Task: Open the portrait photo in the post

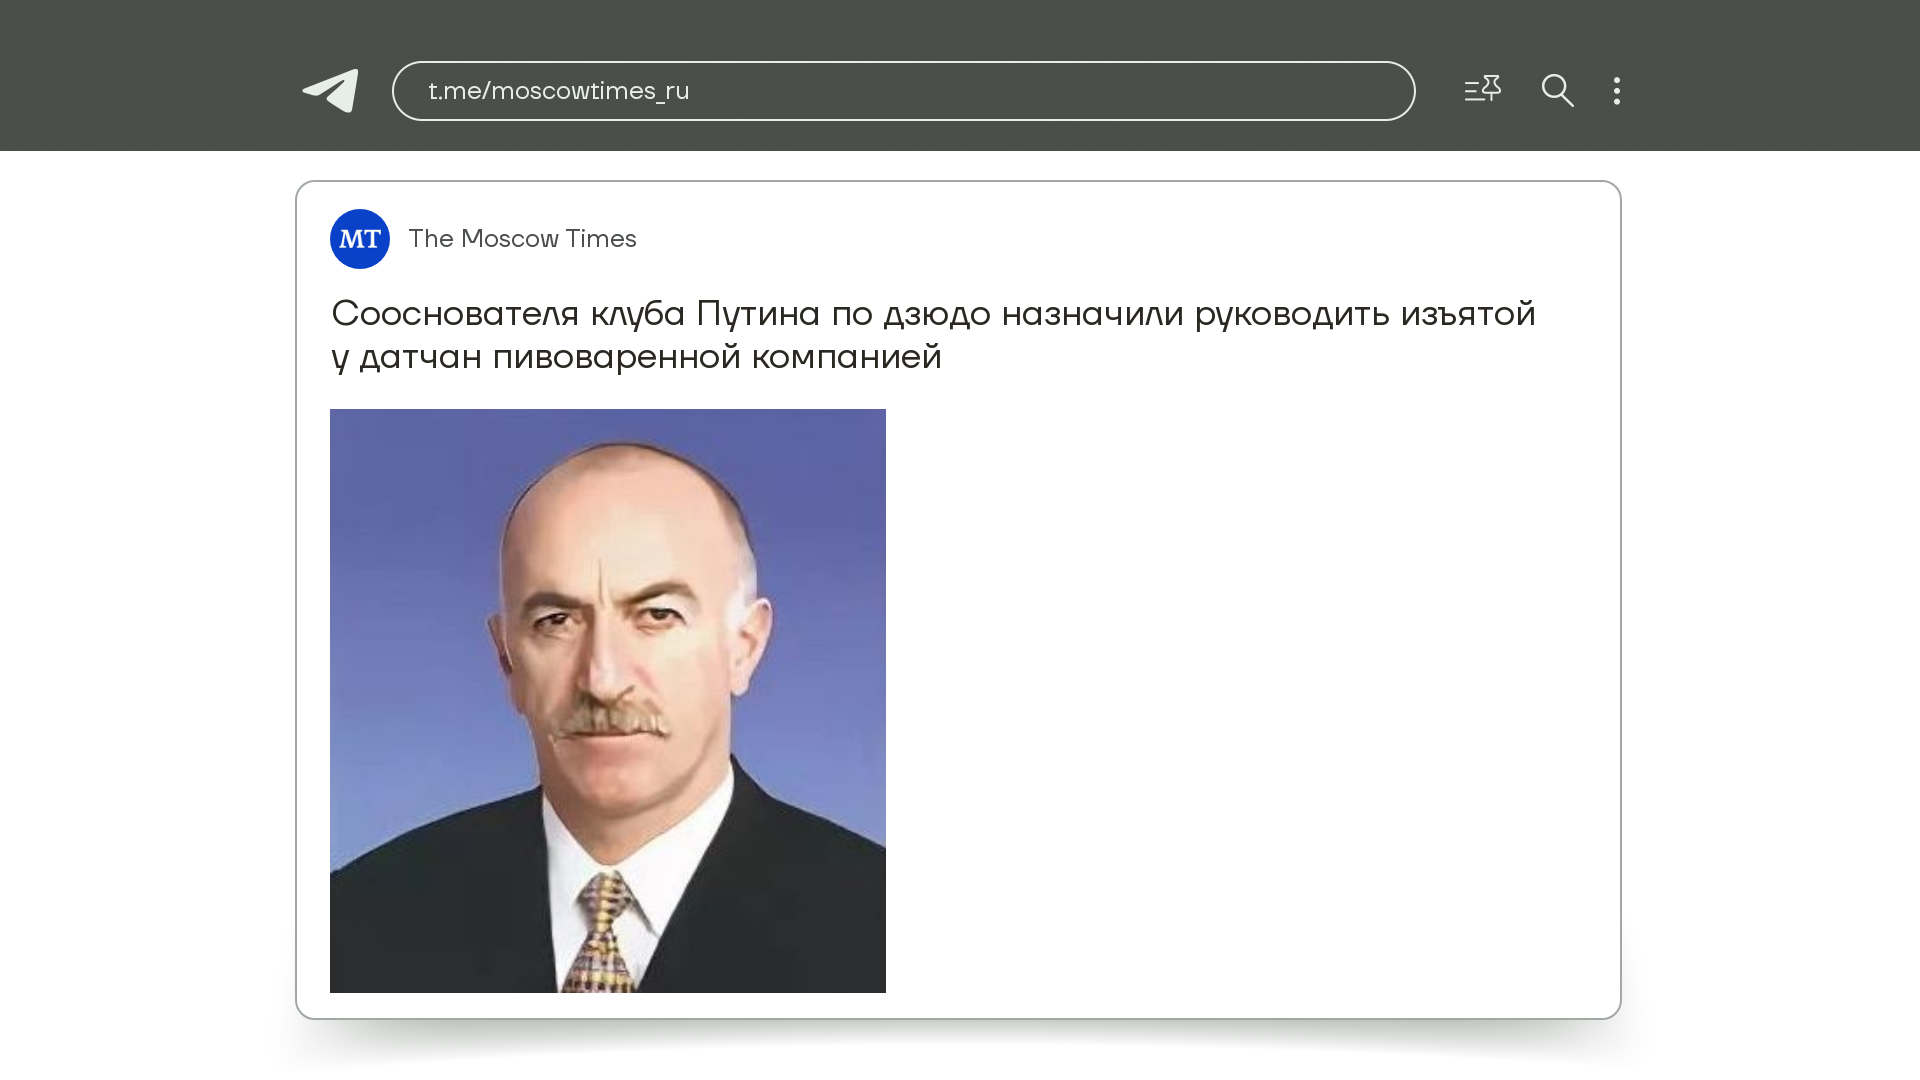Action: tap(608, 700)
